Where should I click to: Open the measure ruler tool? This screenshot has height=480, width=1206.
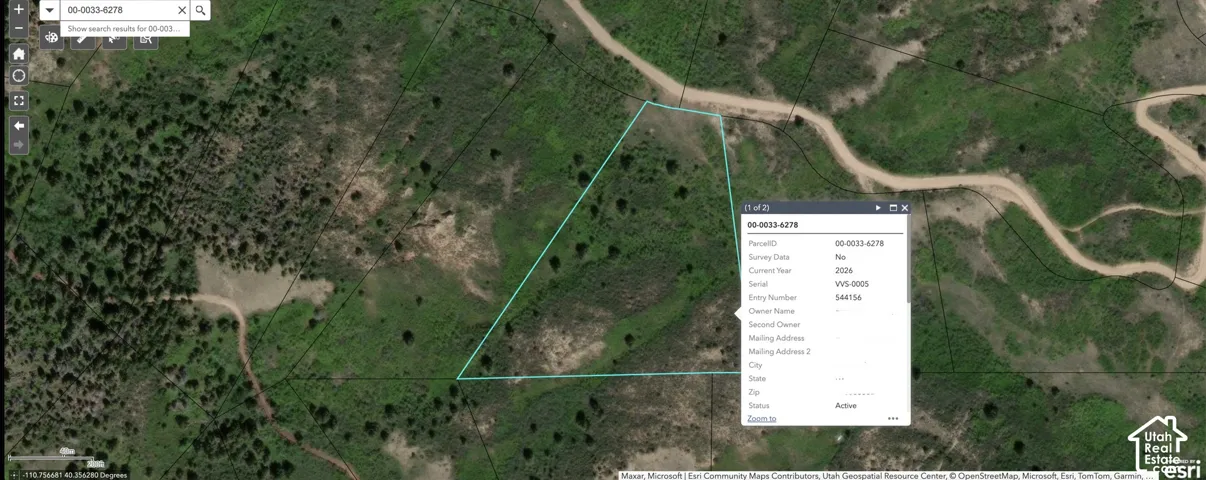[83, 38]
